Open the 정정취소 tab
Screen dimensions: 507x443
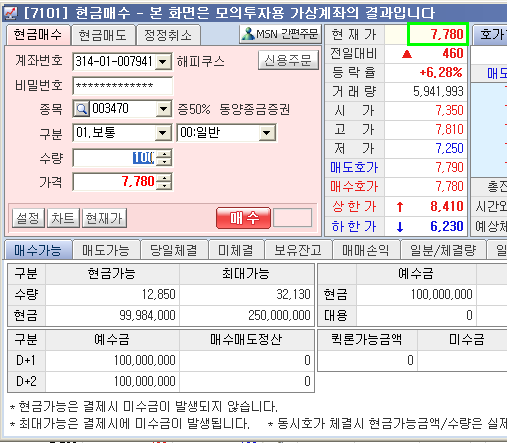[168, 35]
